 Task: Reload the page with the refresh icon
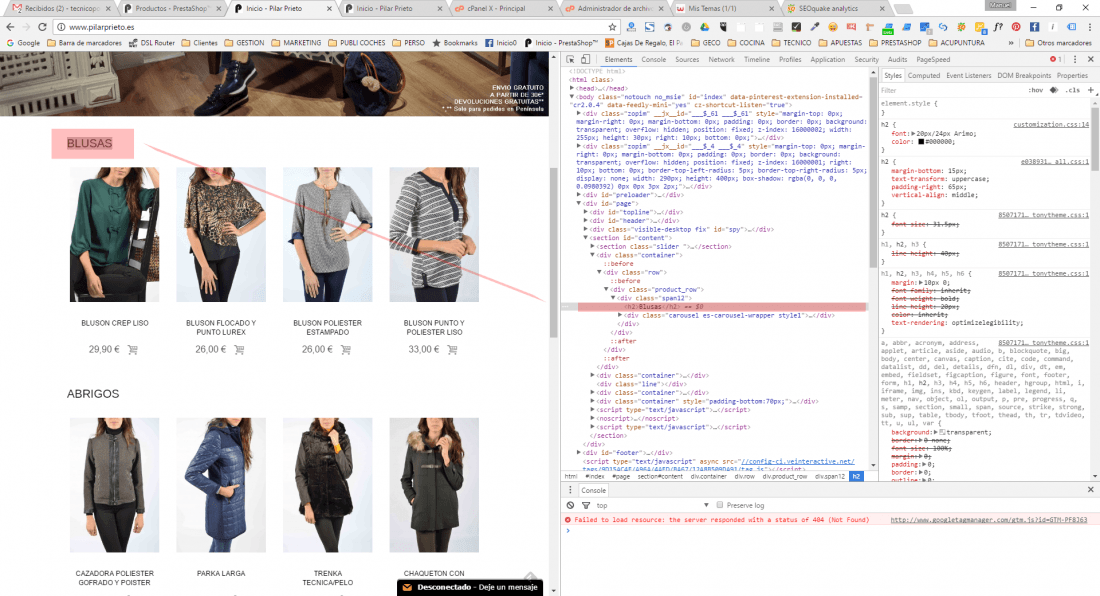[x=42, y=27]
